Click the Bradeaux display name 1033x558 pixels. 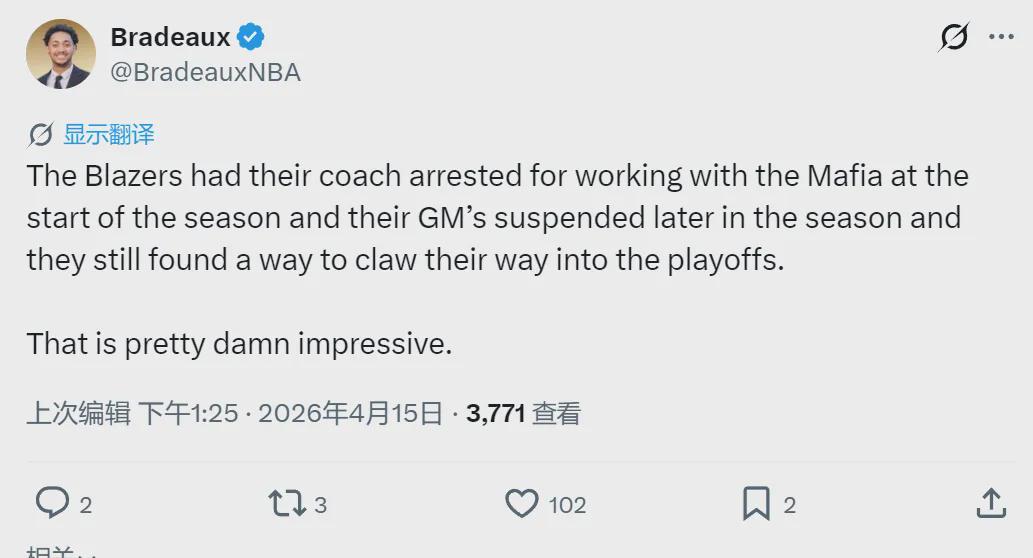click(170, 38)
